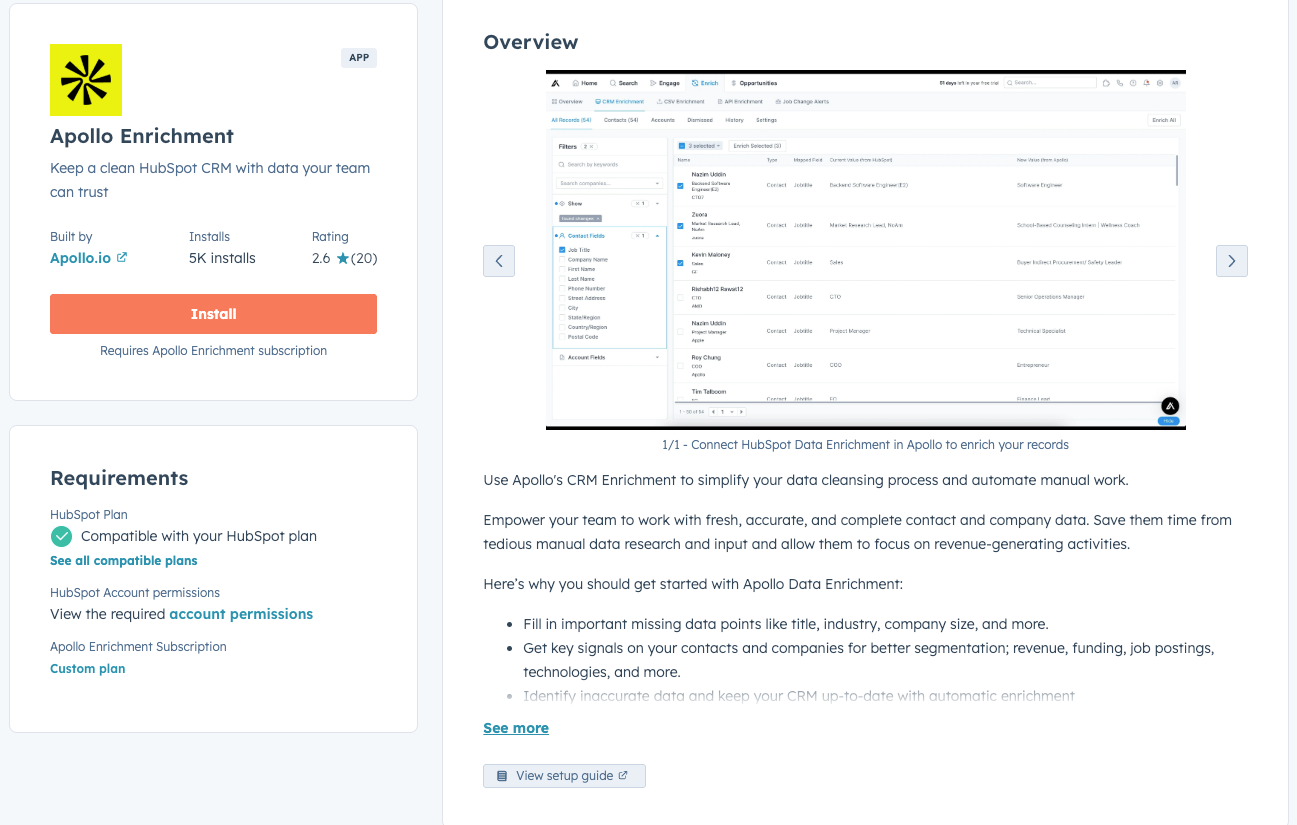Click the HubSpot Account permissions label

pos(135,593)
